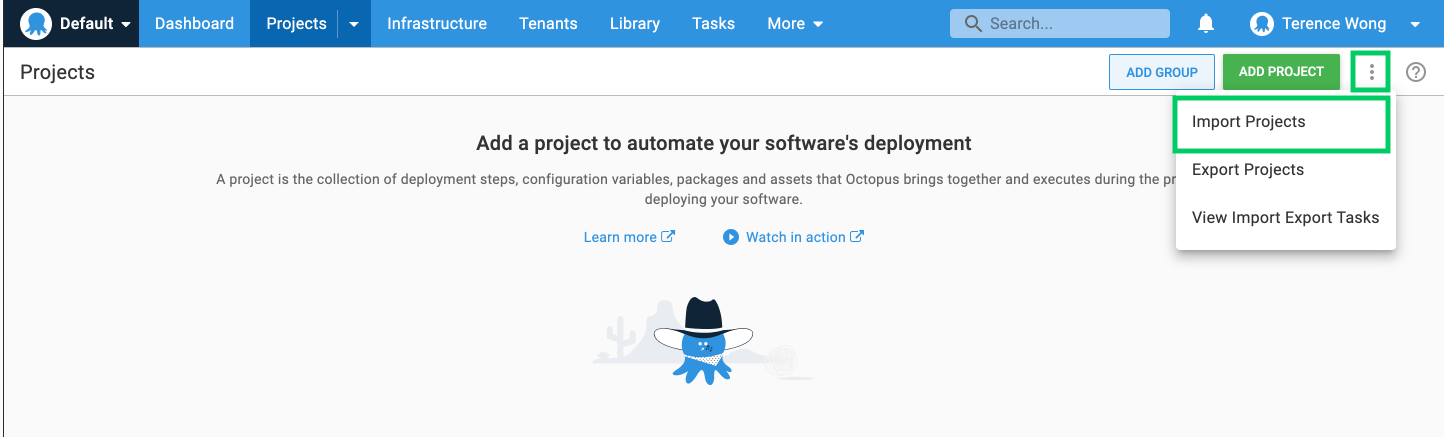The width and height of the screenshot is (1444, 437).
Task: Expand the user account menu arrow
Action: click(x=1415, y=24)
